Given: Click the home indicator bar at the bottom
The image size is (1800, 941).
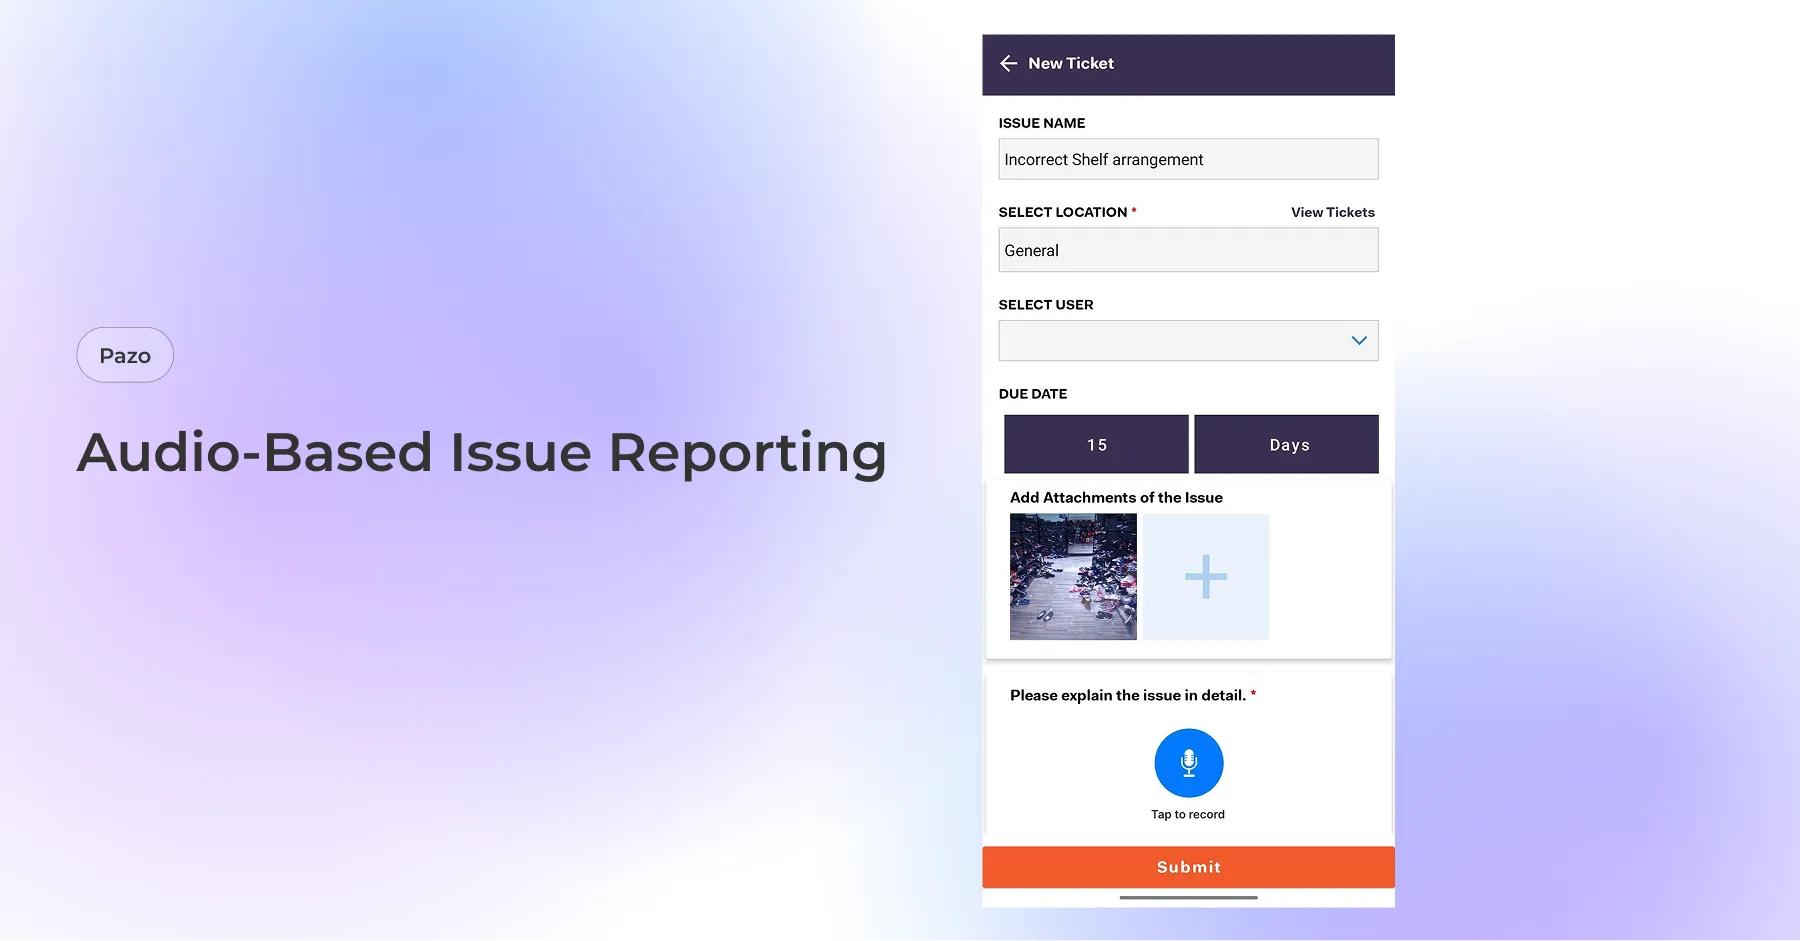Looking at the screenshot, I should [1188, 899].
